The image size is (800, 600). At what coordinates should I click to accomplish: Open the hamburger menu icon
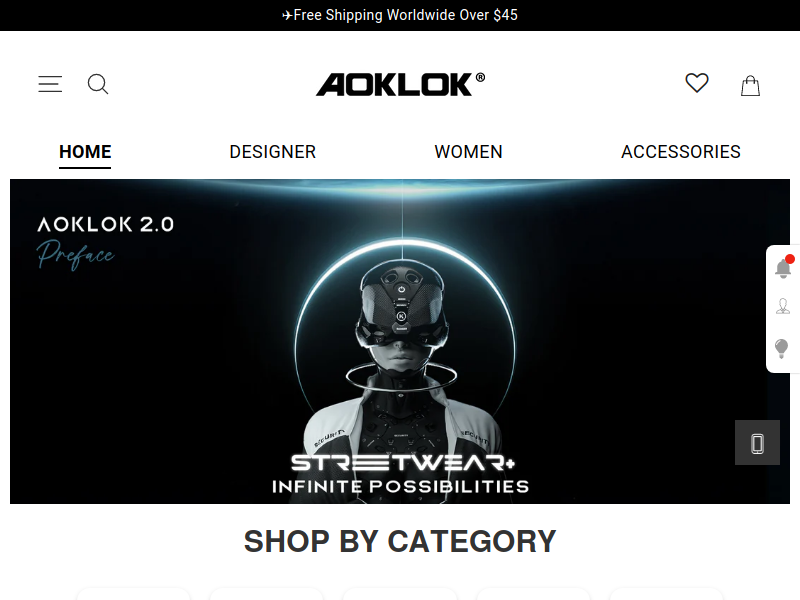point(50,84)
